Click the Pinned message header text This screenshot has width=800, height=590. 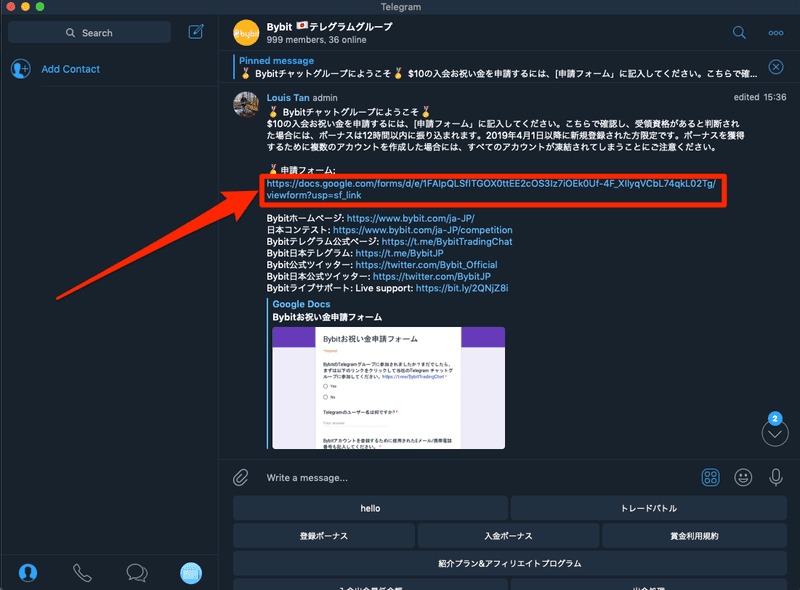pos(277,61)
